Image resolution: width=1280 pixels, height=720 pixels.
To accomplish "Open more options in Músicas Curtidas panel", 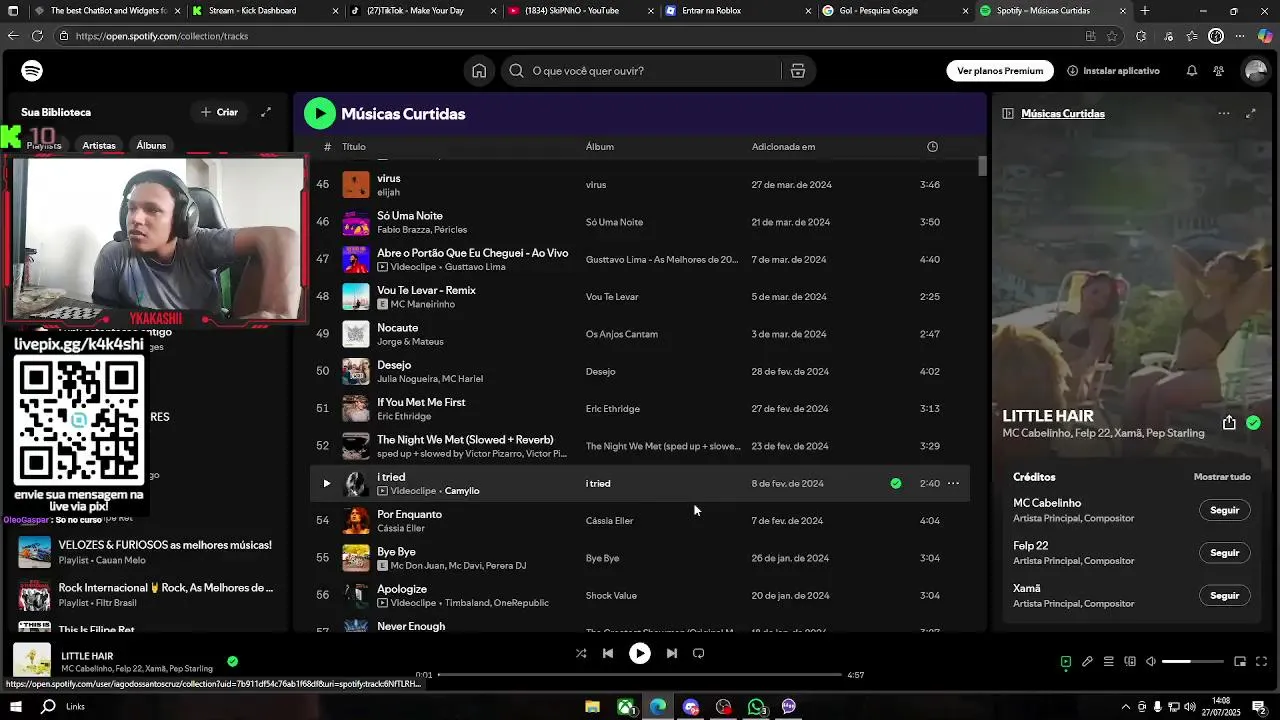I will click(x=1223, y=114).
